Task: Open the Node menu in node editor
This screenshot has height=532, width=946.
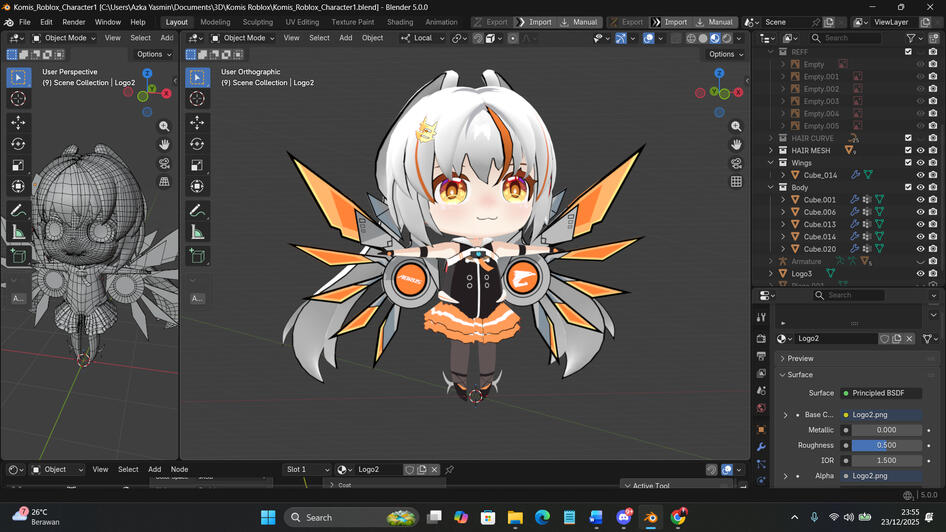Action: pos(179,469)
